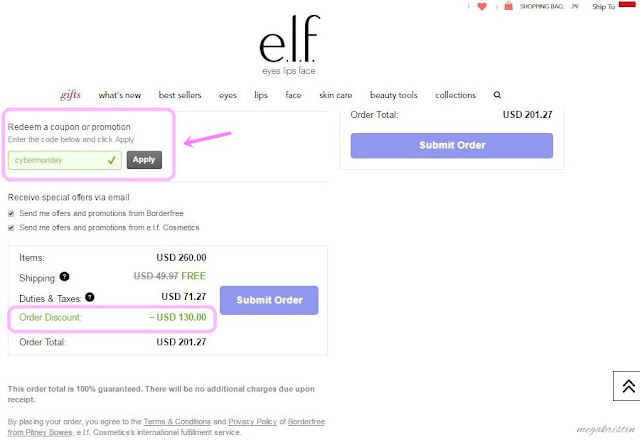Click Apply to redeem the coupon
The width and height of the screenshot is (640, 440).
click(x=144, y=159)
